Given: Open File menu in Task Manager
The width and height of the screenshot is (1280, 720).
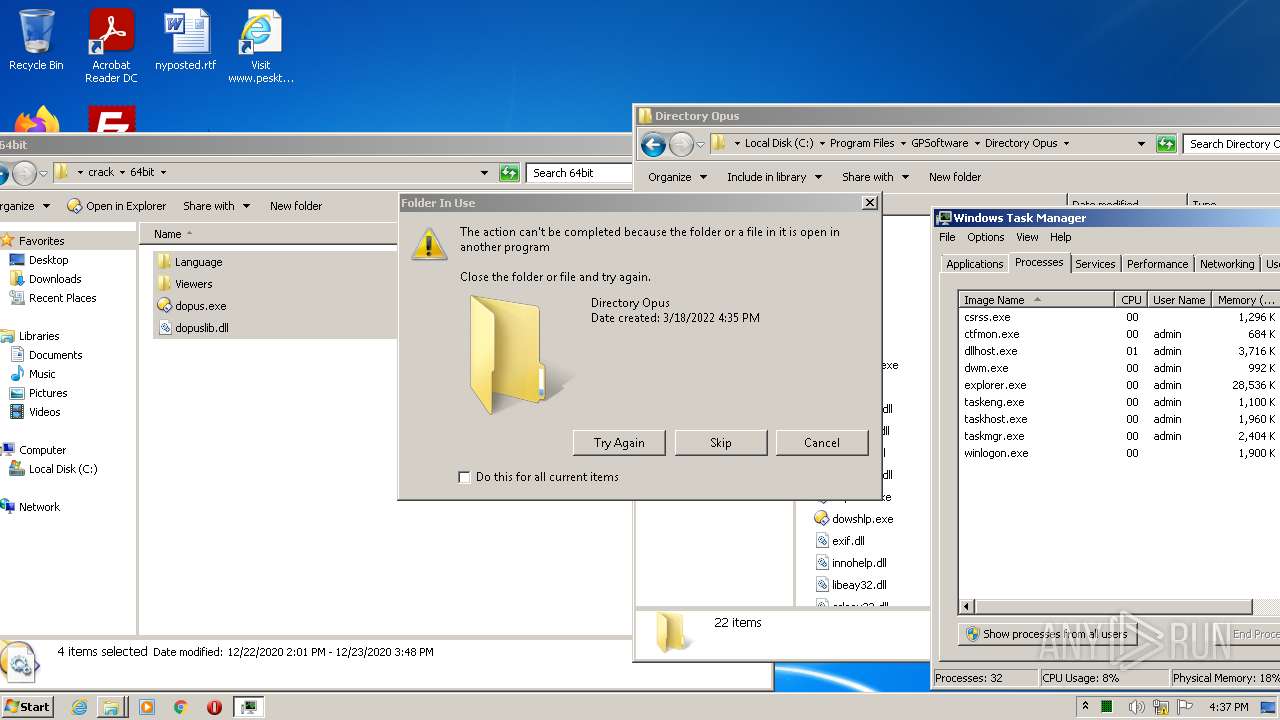Looking at the screenshot, I should 947,237.
